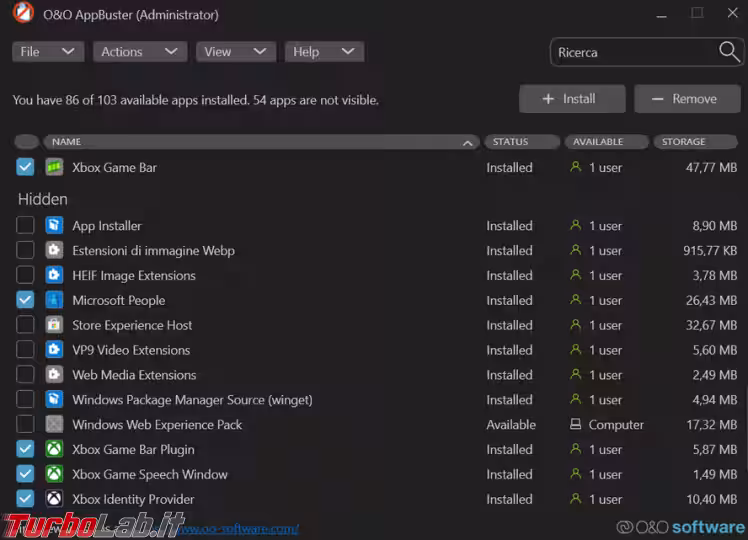Click the Web Media Extensions icon

click(54, 374)
